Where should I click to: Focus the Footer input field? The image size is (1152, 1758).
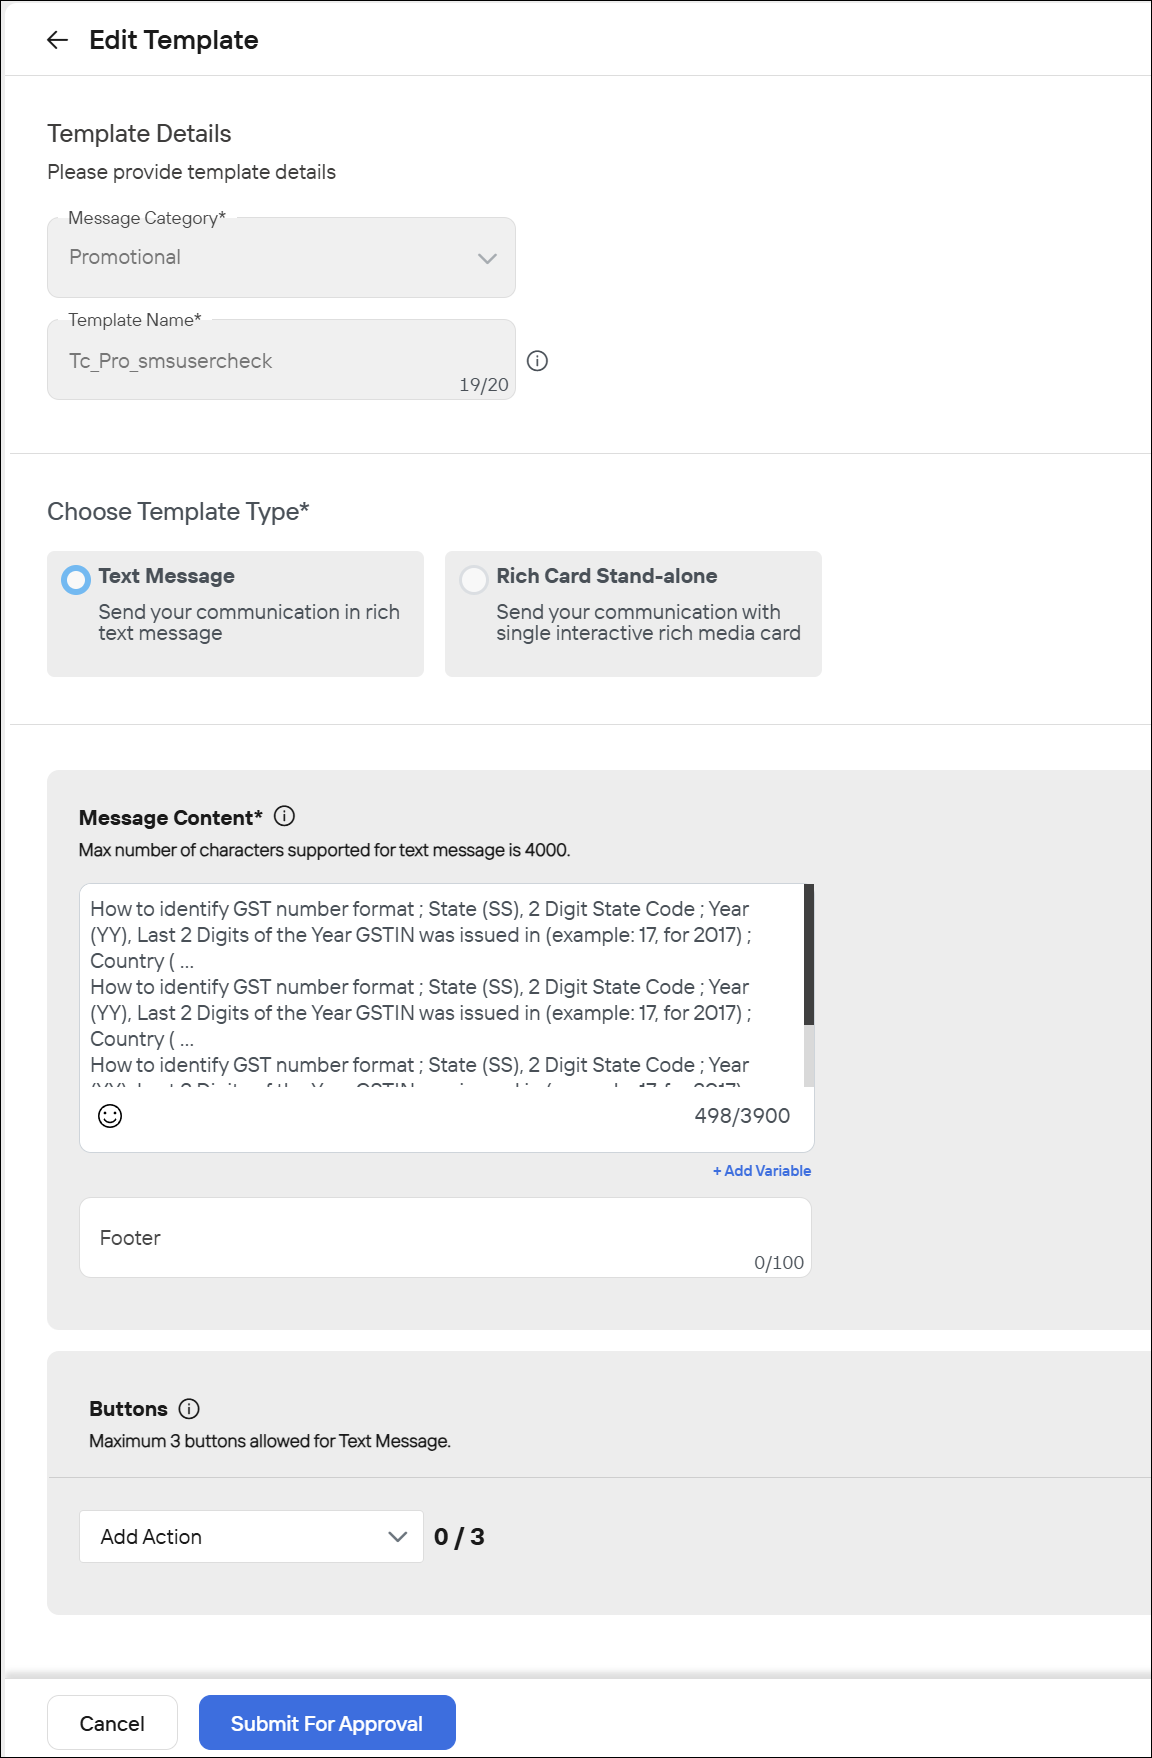445,1238
